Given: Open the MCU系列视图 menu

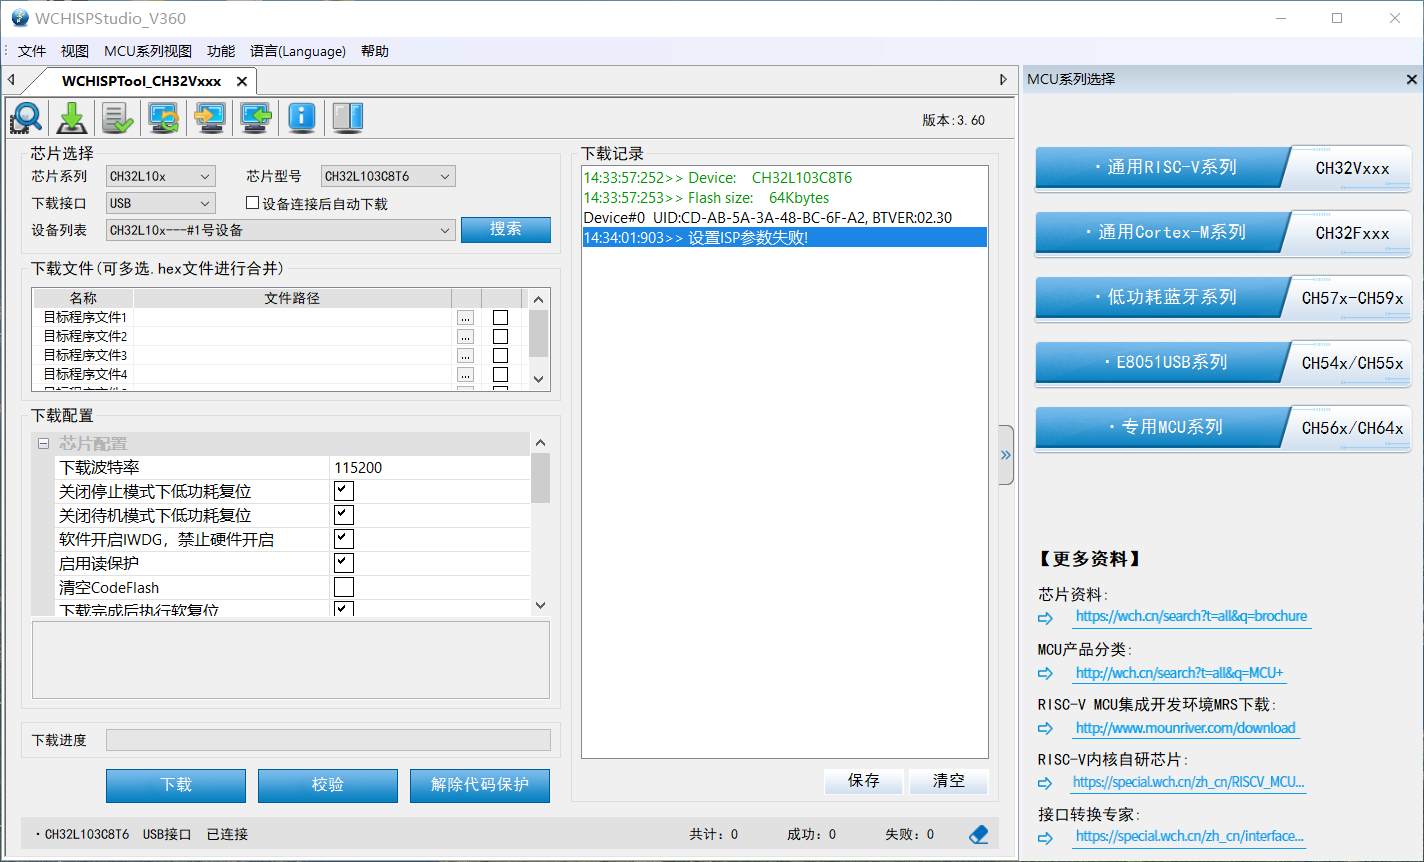Looking at the screenshot, I should pyautogui.click(x=148, y=51).
